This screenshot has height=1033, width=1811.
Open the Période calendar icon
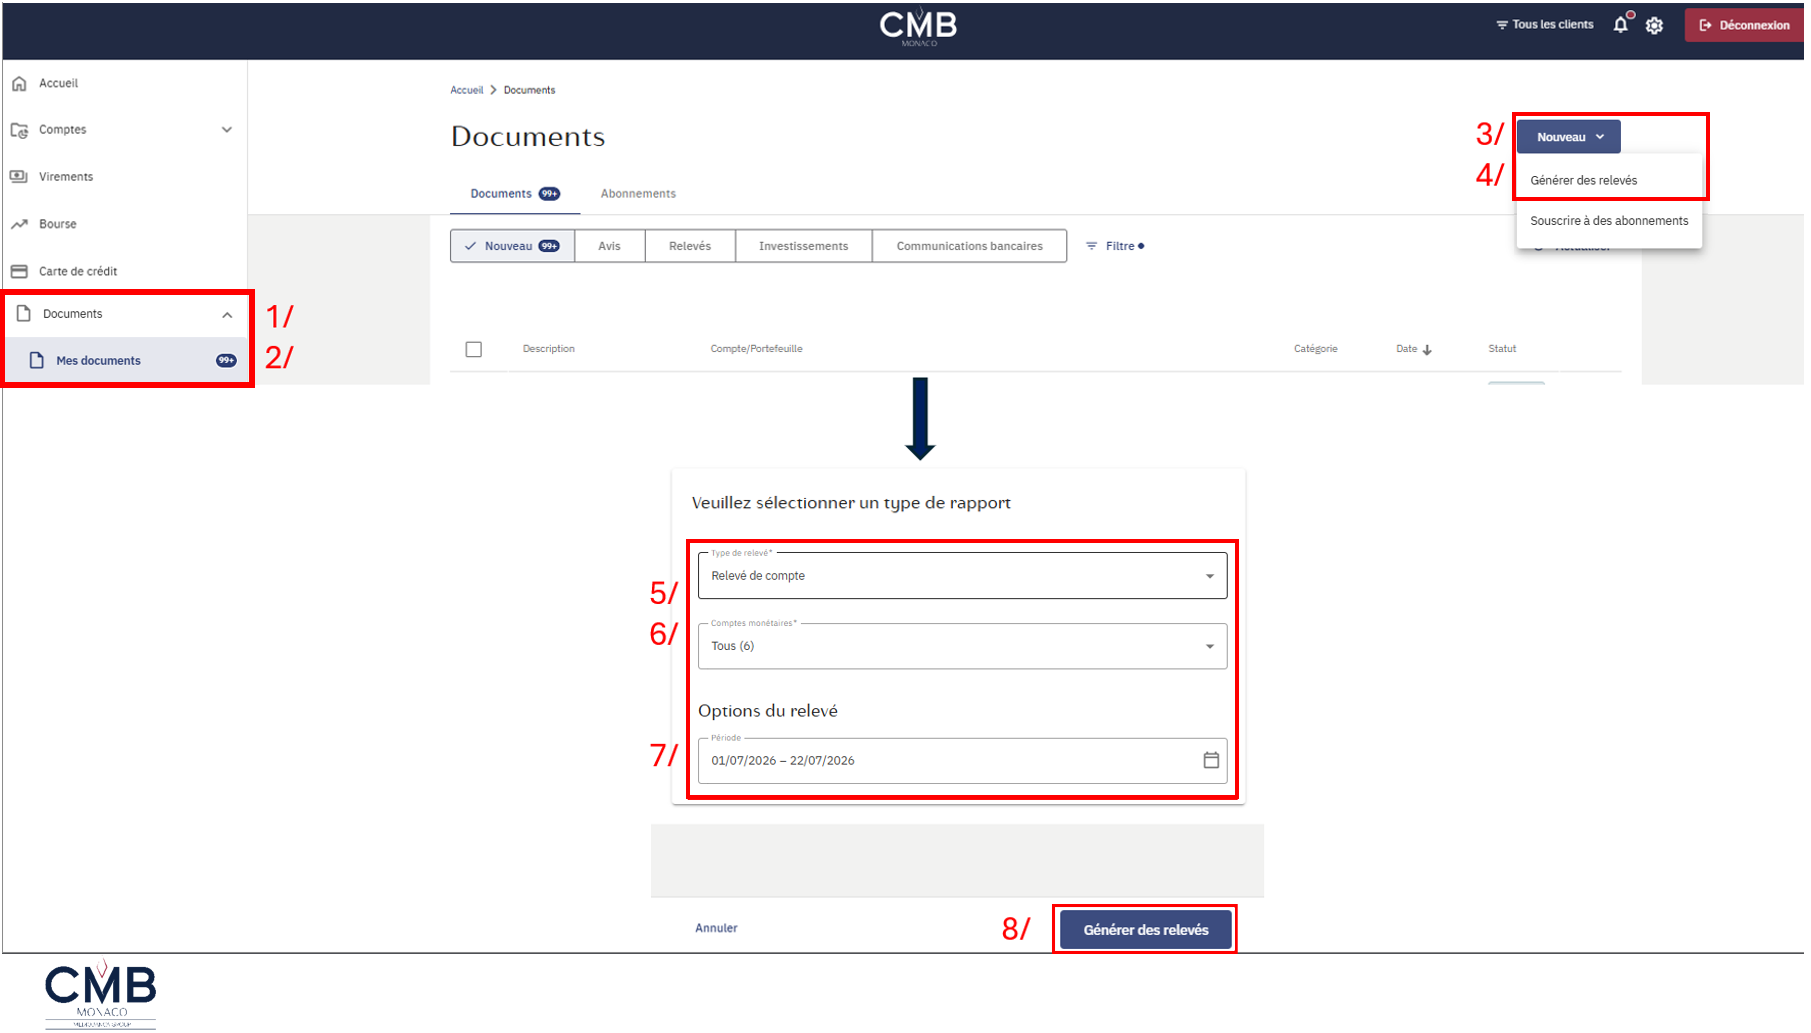(1211, 761)
